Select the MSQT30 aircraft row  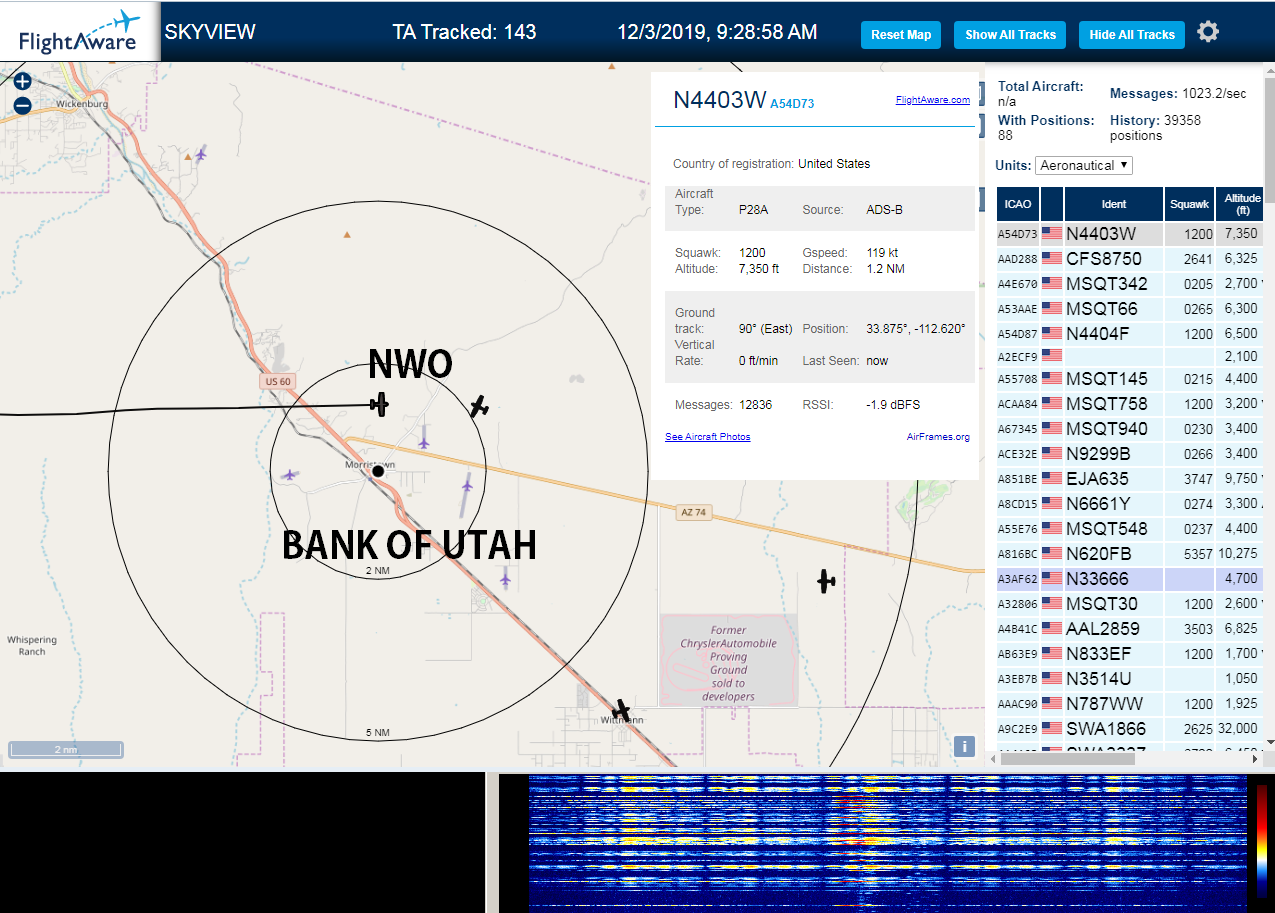[x=1130, y=604]
